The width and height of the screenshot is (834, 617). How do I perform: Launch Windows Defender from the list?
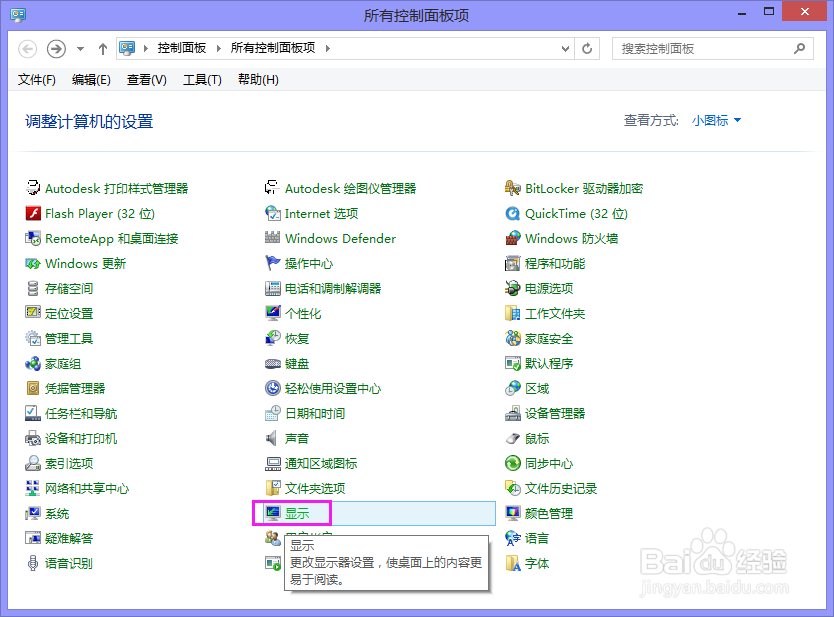(x=339, y=238)
